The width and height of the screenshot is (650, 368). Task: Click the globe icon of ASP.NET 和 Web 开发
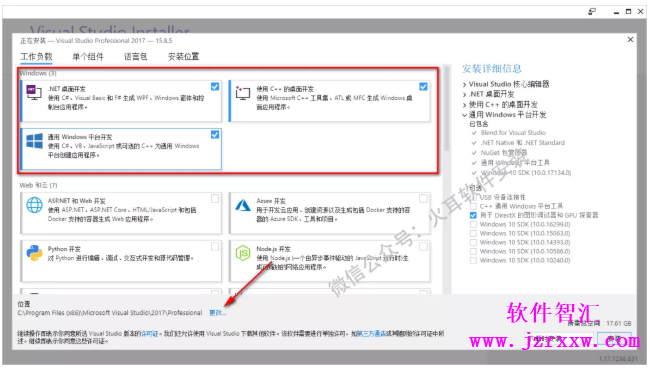point(34,205)
